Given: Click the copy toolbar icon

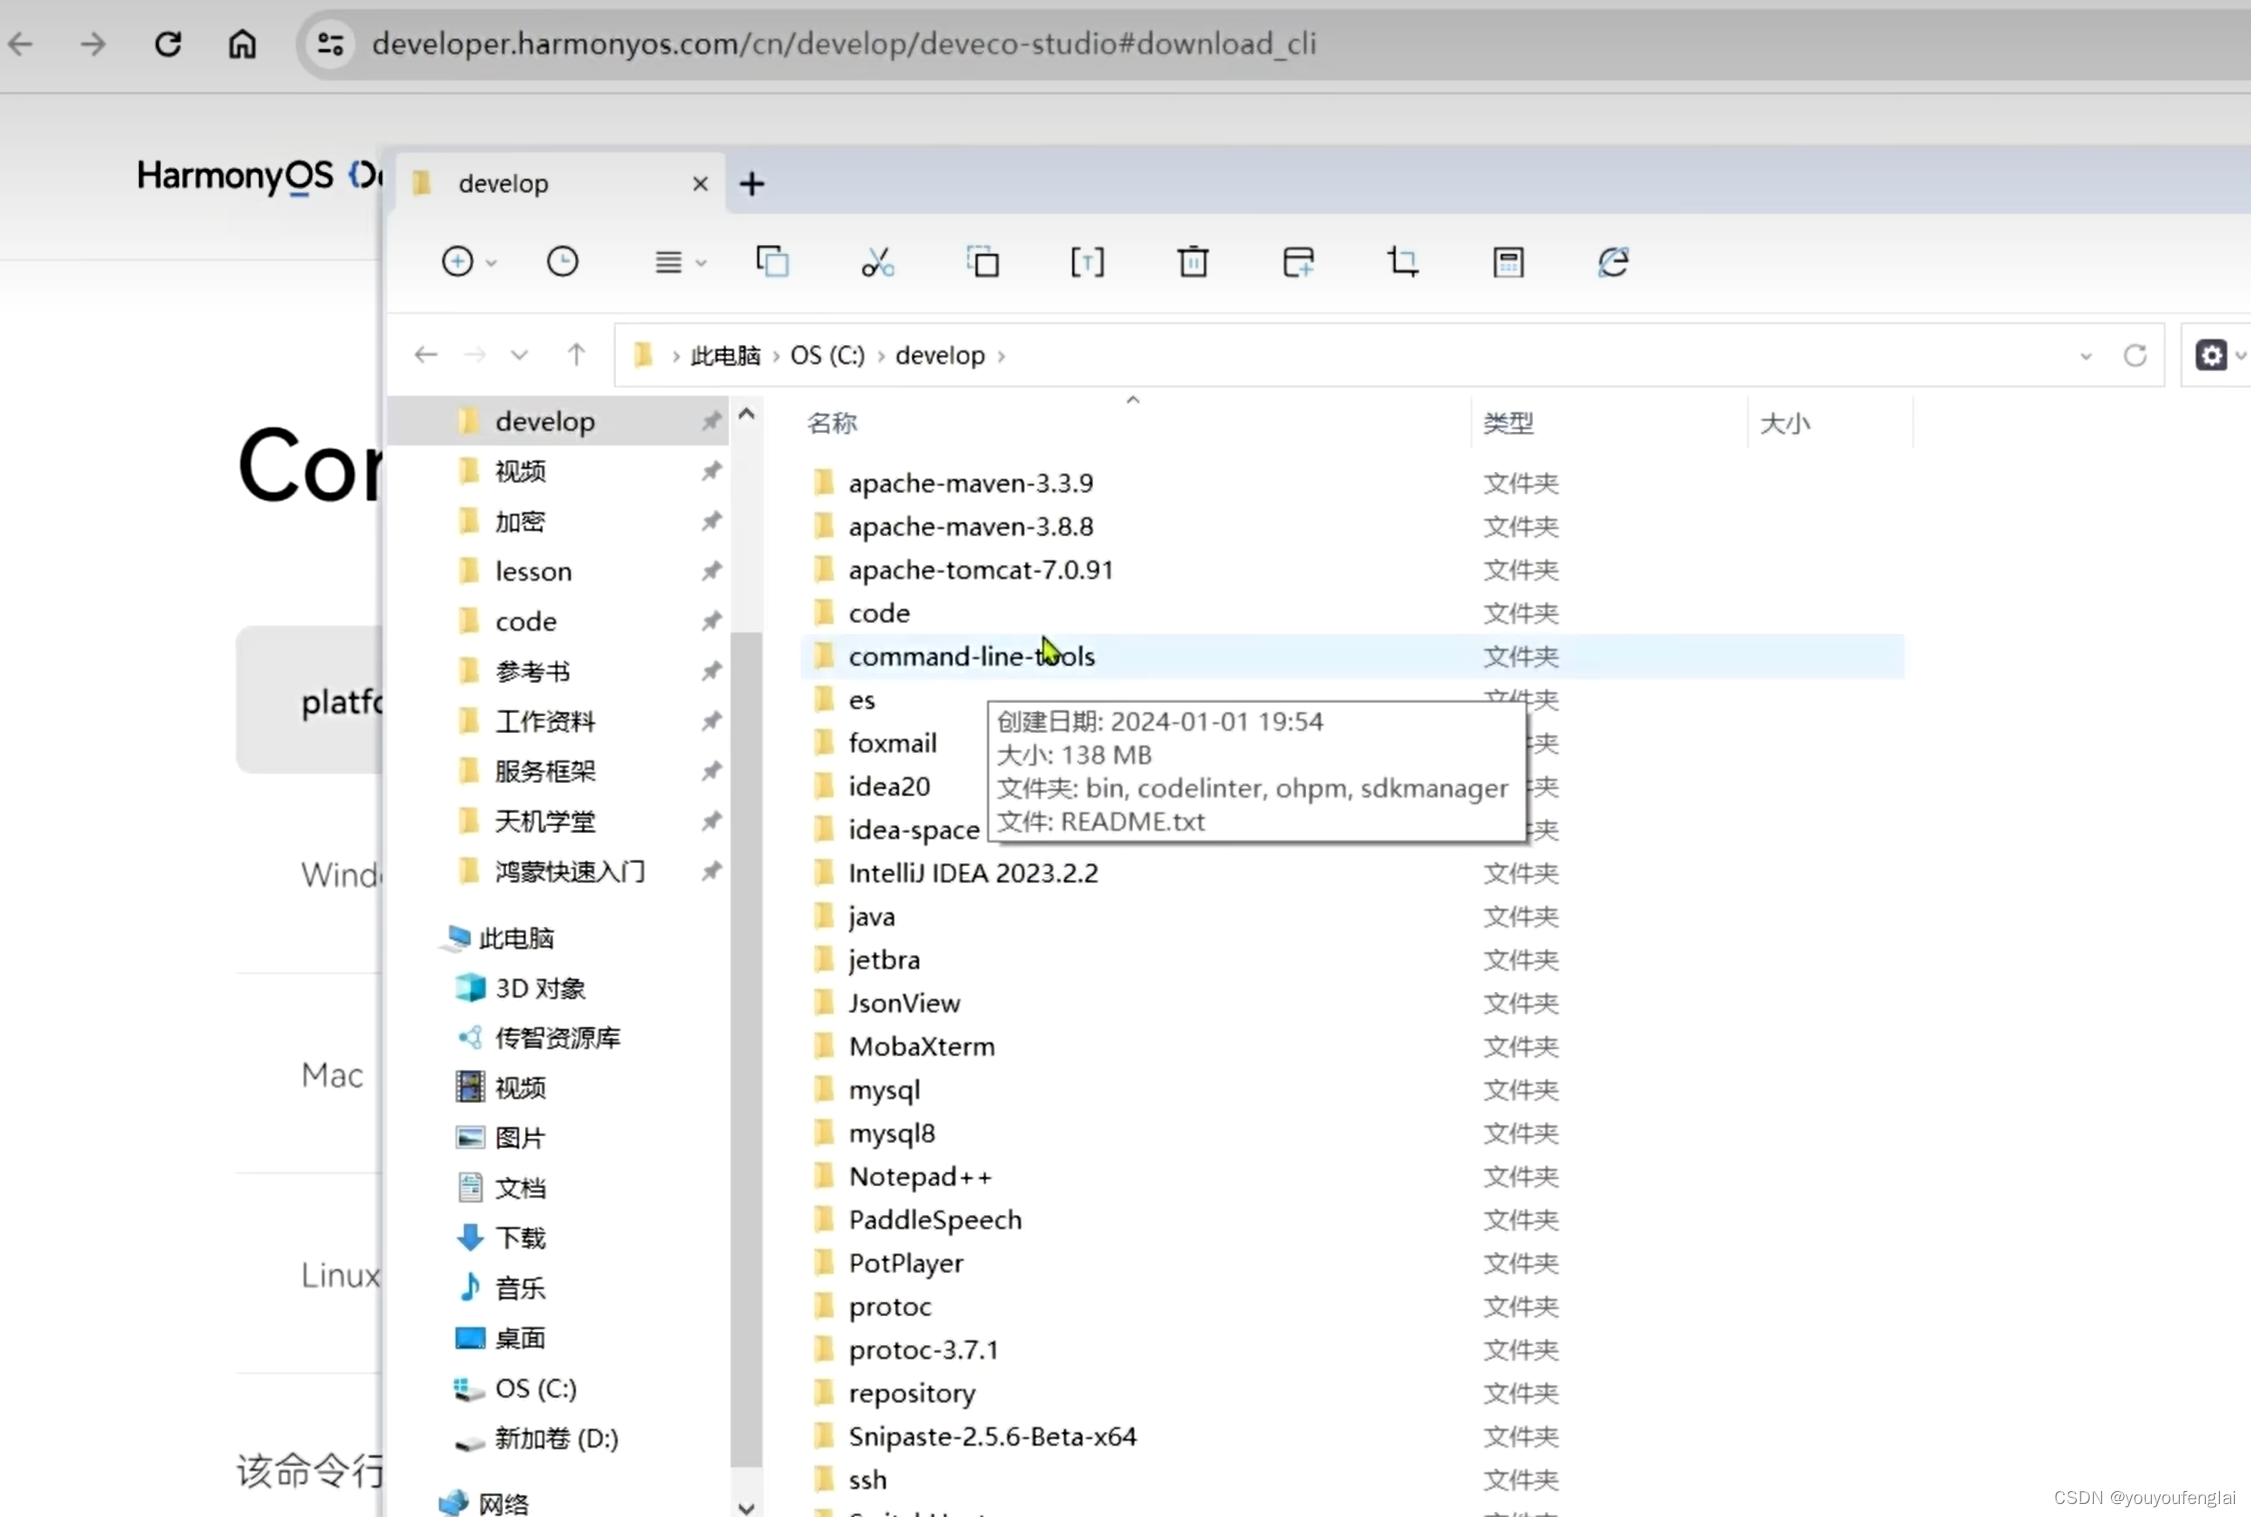Looking at the screenshot, I should click(x=773, y=262).
